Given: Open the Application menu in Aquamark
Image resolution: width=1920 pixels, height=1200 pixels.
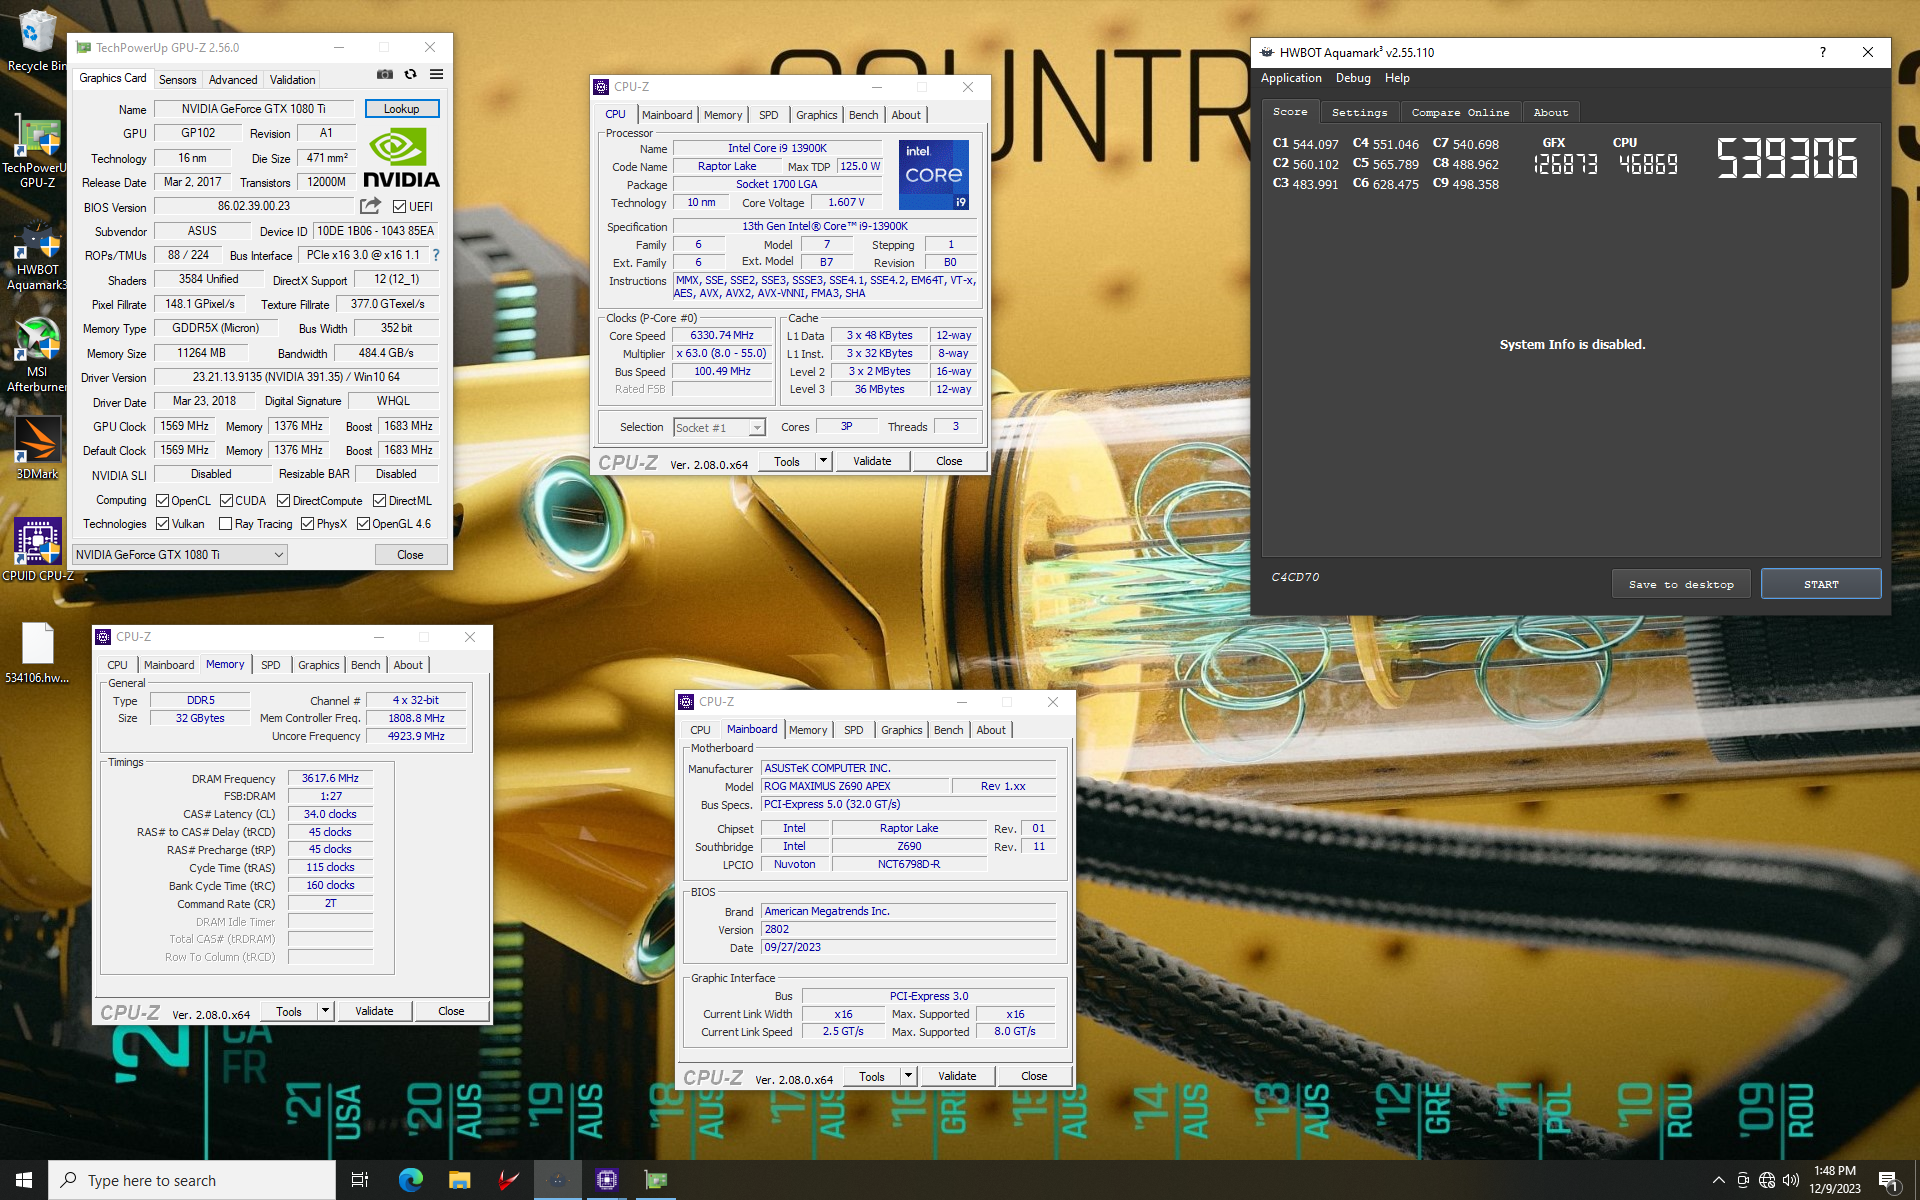Looking at the screenshot, I should [x=1291, y=78].
